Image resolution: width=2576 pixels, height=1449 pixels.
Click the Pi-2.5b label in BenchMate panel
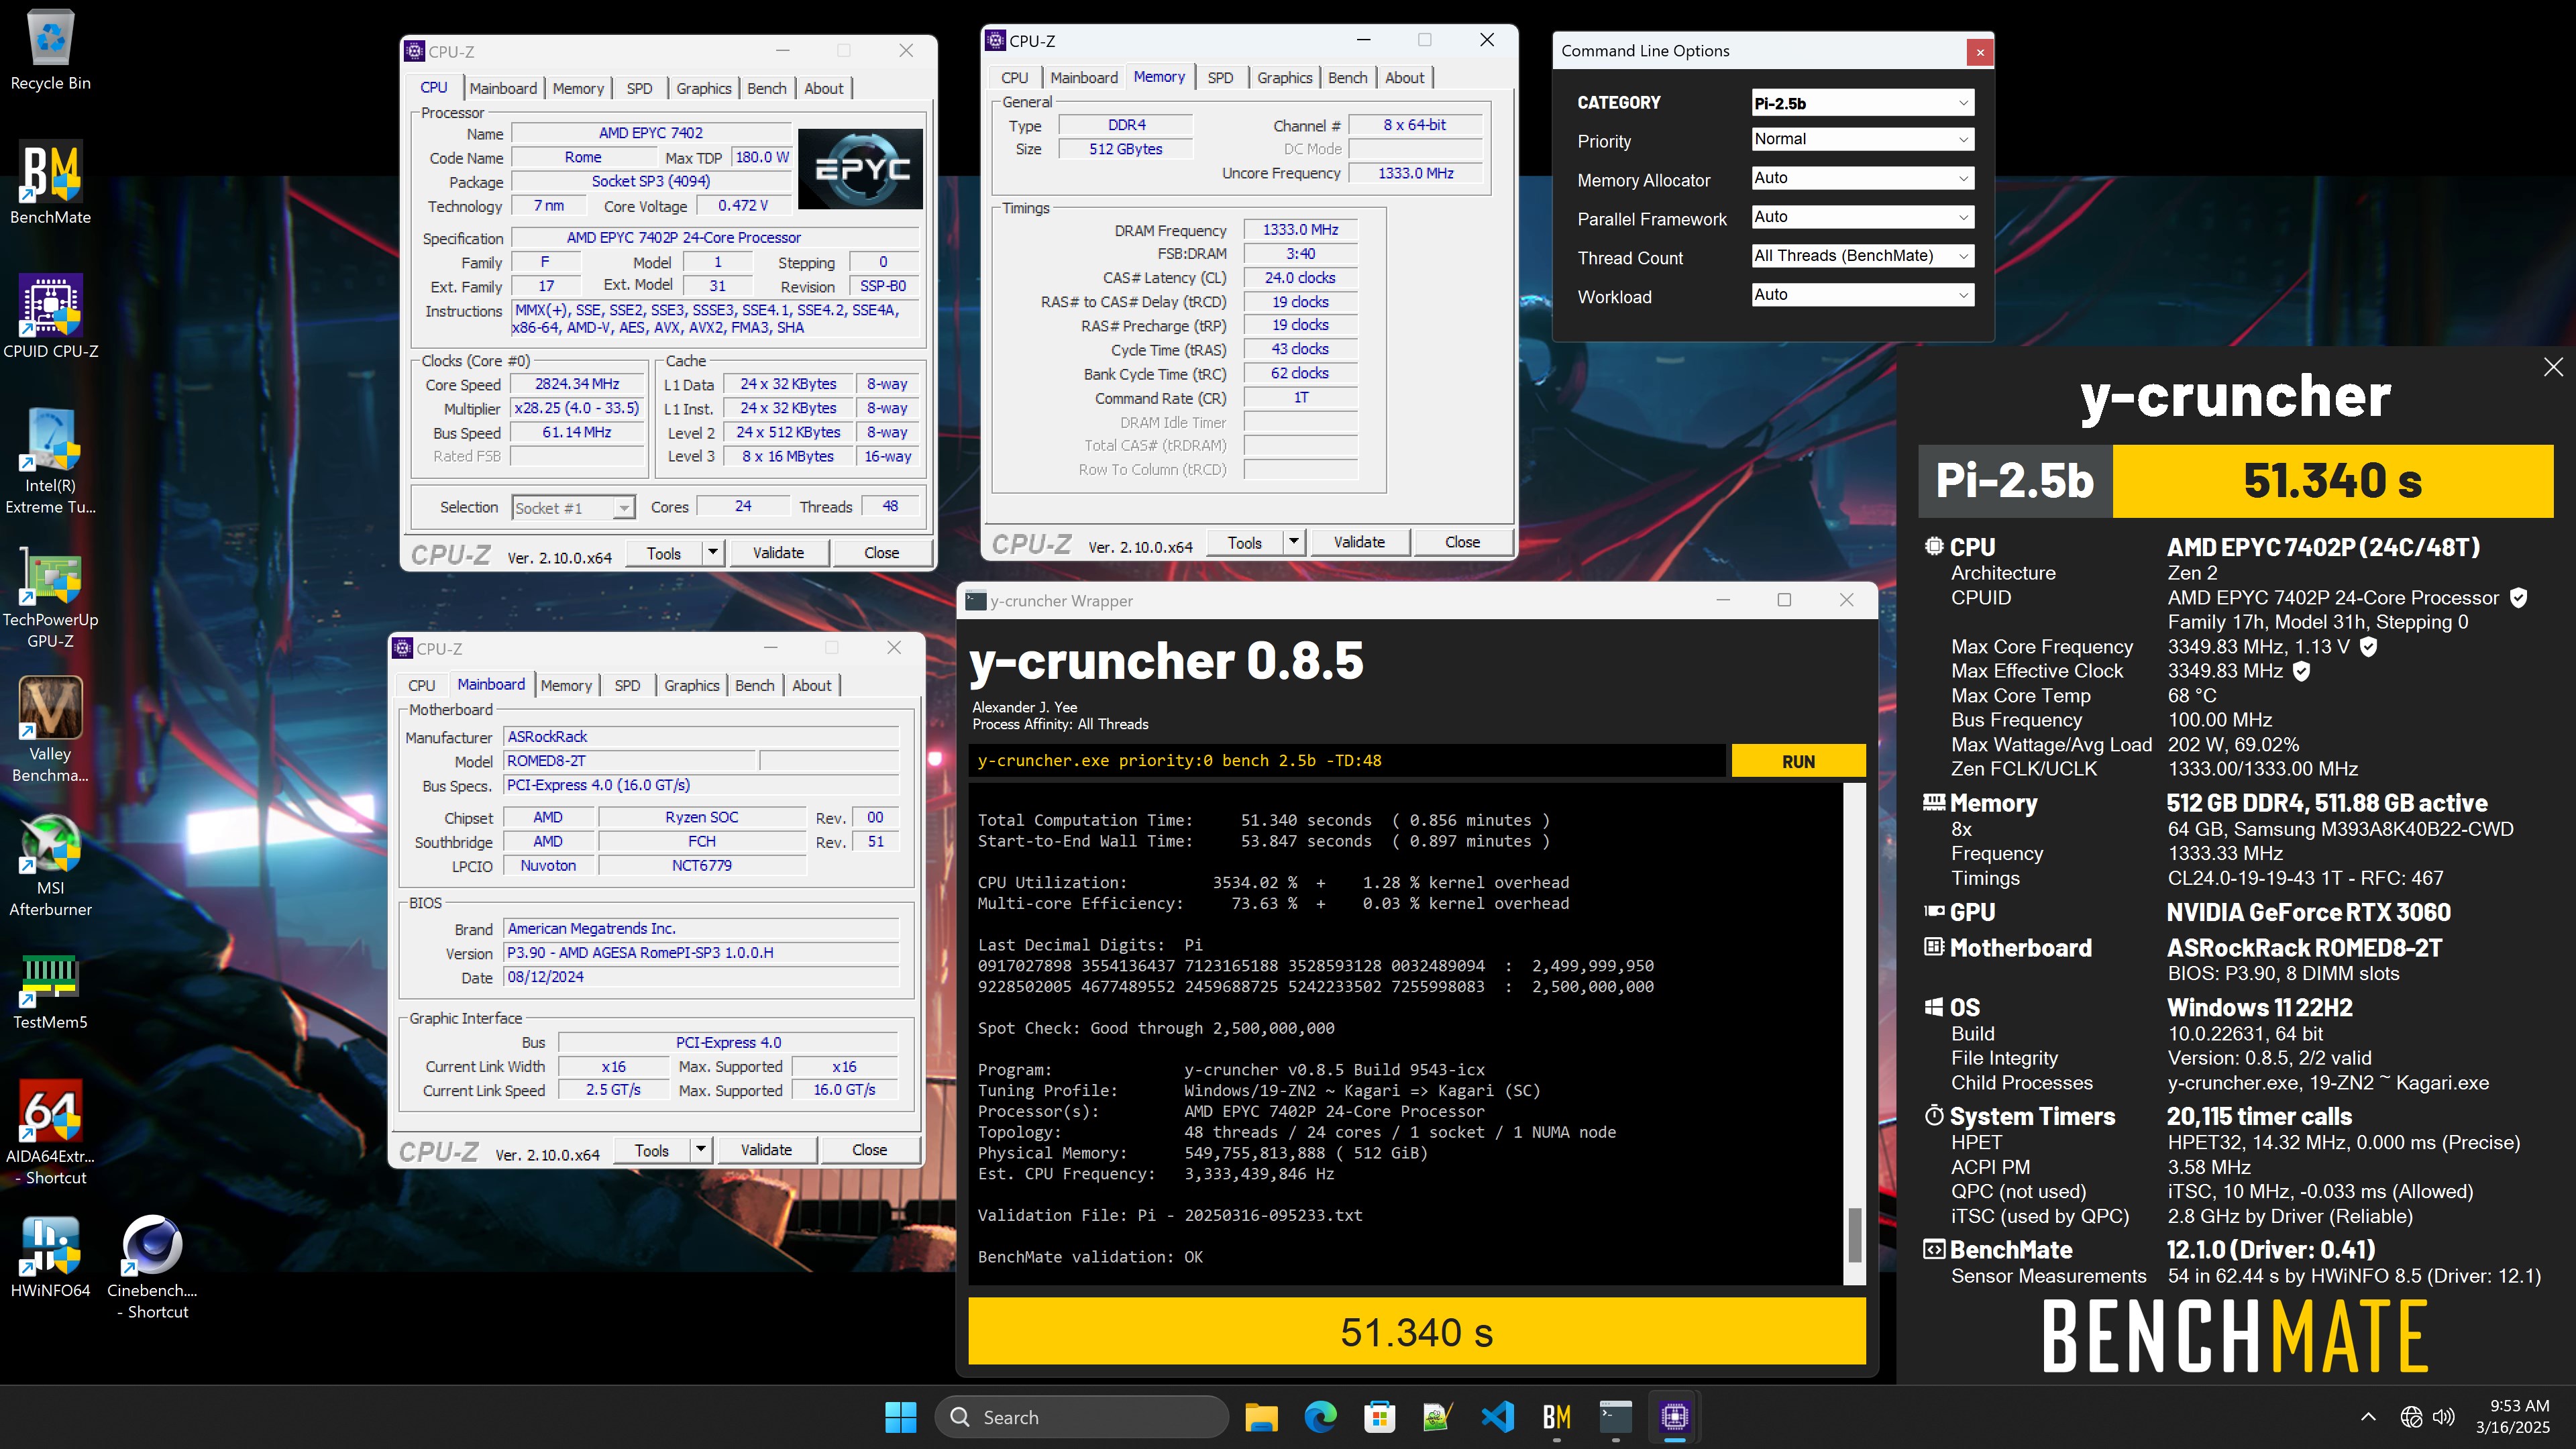coord(2015,481)
